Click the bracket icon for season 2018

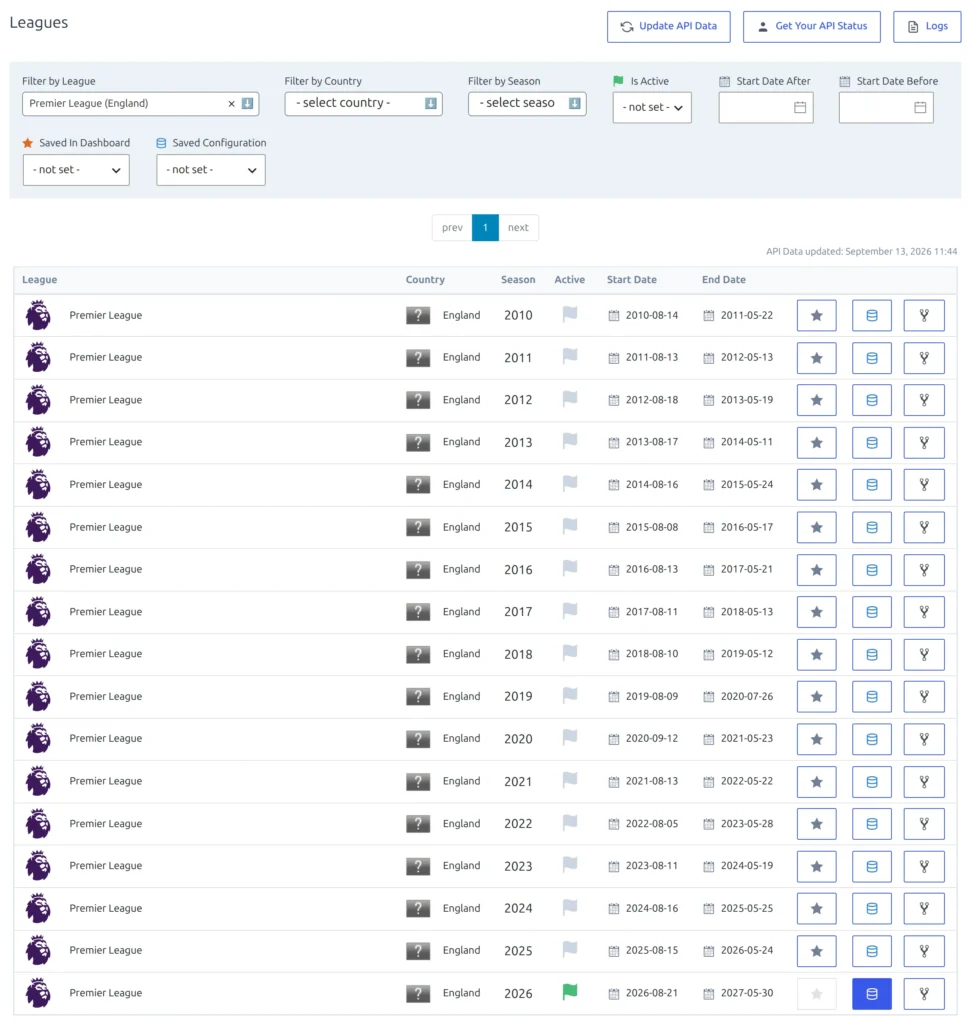point(924,654)
